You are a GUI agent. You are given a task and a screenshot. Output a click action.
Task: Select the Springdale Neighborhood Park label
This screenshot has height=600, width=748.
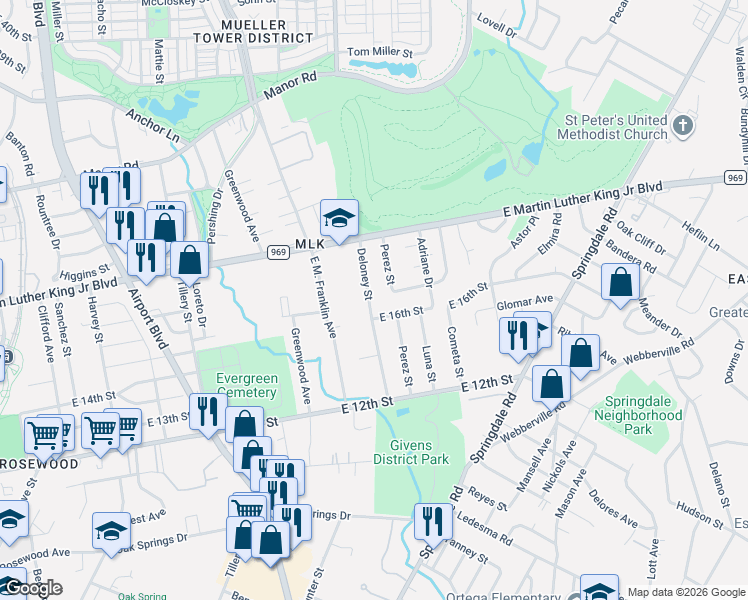(x=638, y=415)
